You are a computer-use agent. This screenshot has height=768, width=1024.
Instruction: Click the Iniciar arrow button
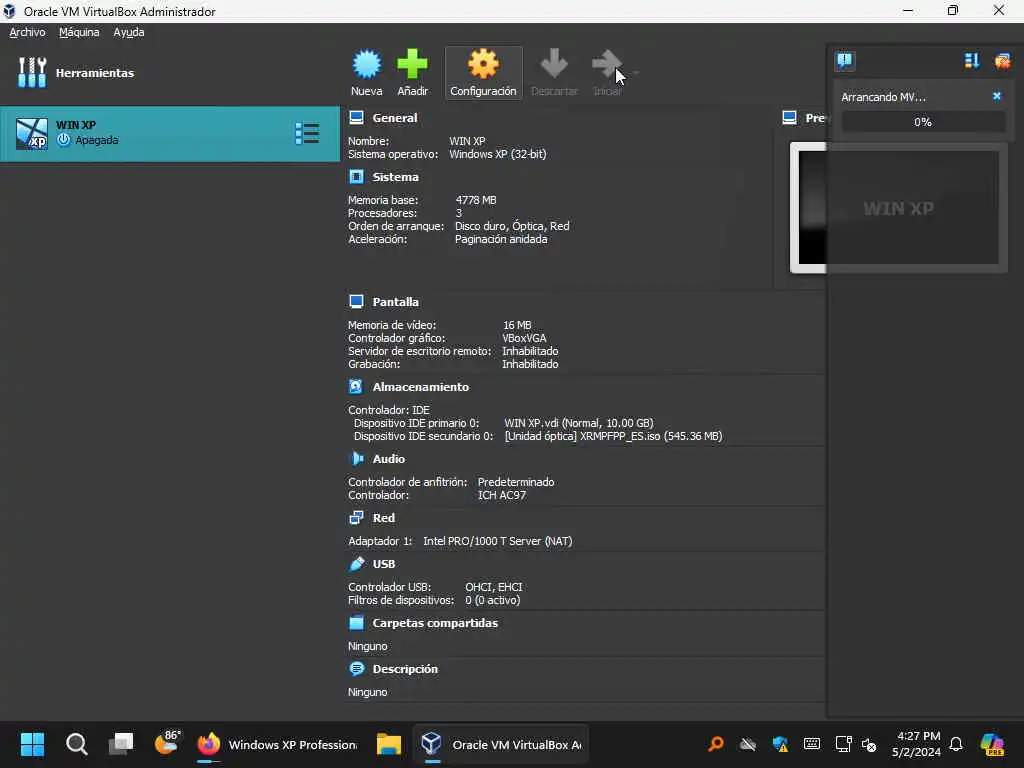click(607, 72)
